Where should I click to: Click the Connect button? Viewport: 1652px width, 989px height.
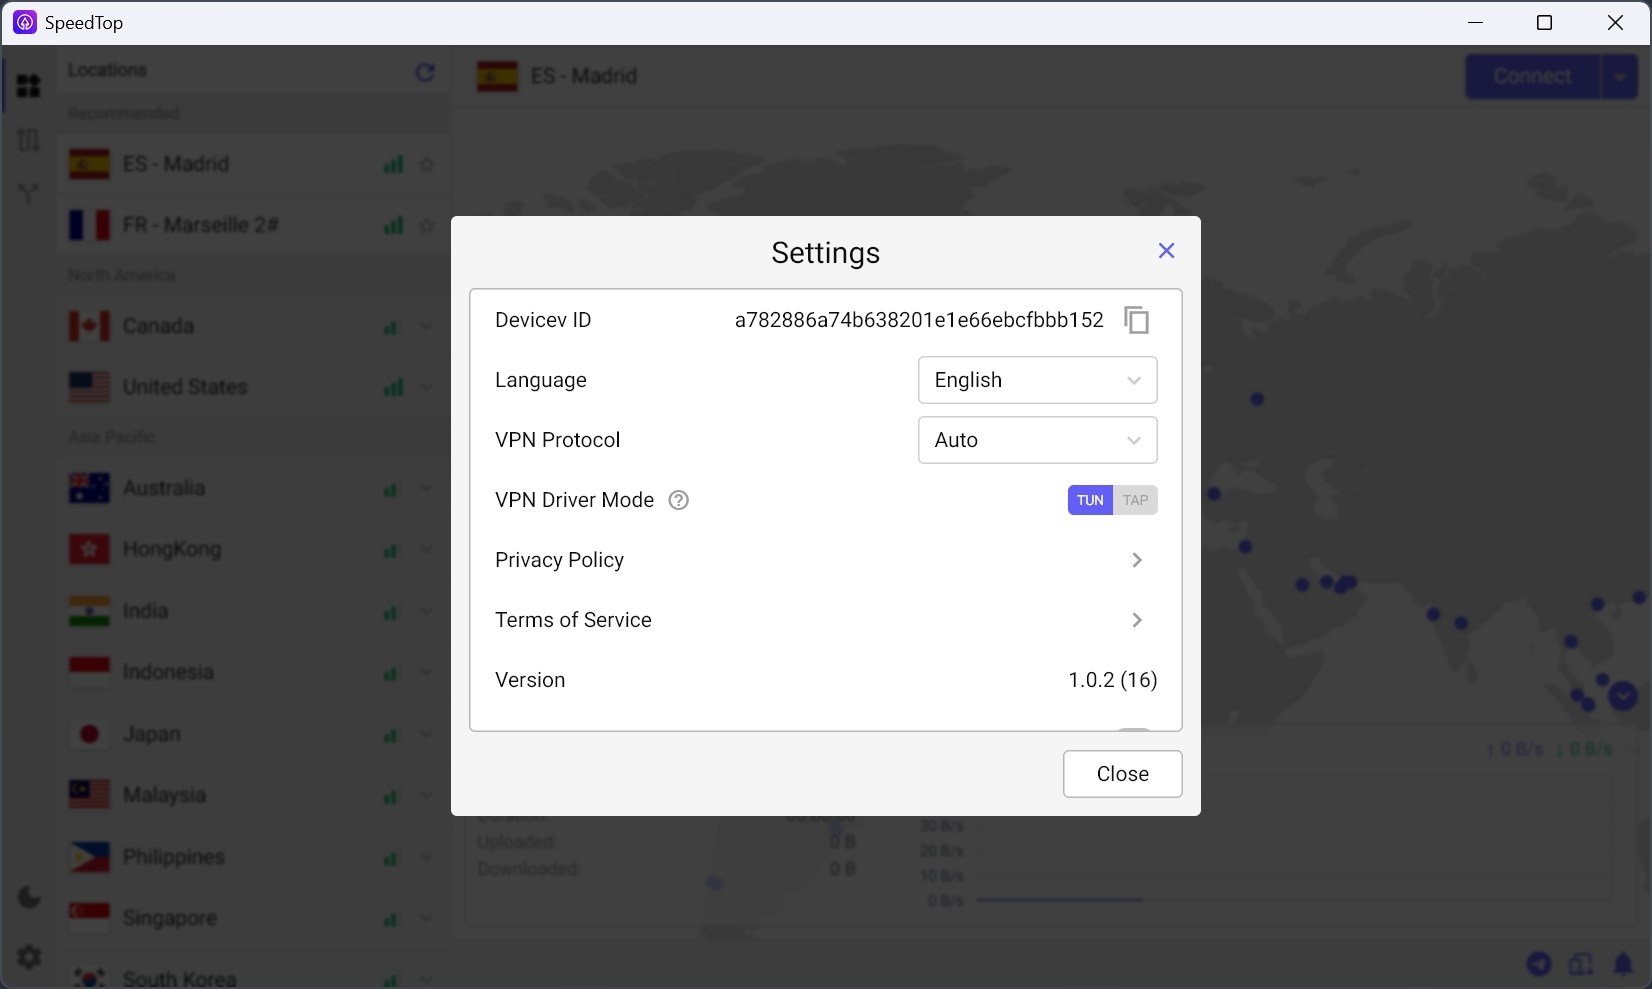pos(1531,77)
